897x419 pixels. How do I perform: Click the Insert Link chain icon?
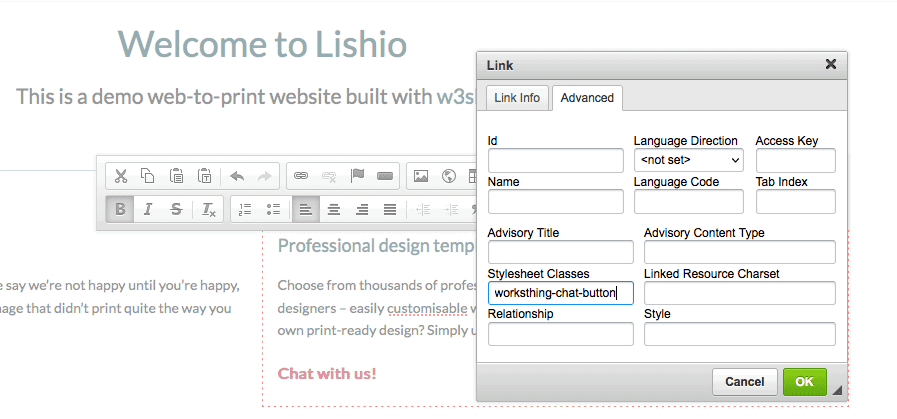301,176
